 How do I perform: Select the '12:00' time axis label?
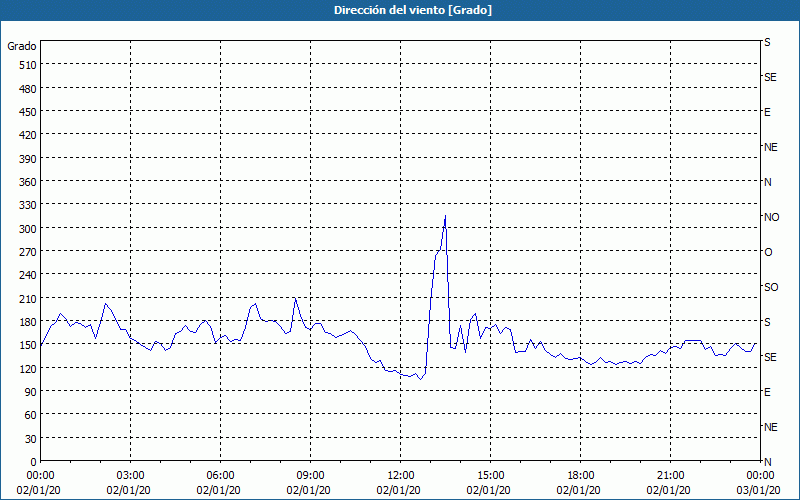pos(401,476)
